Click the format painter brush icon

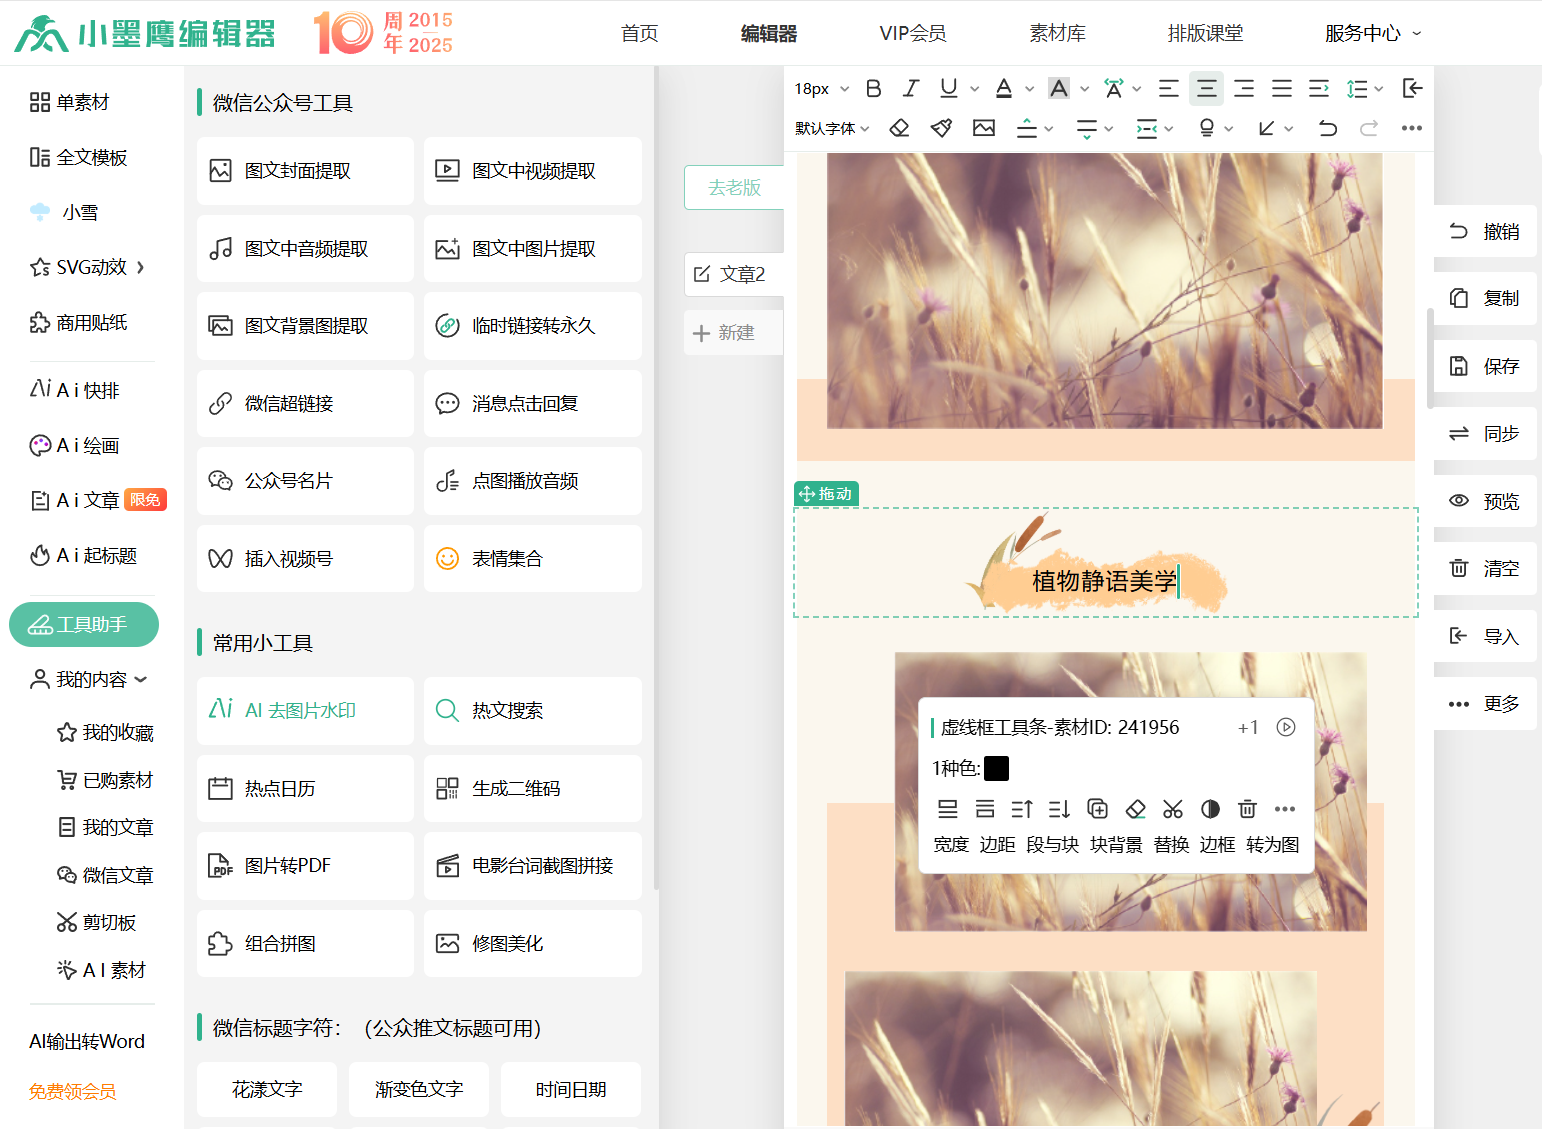click(941, 128)
